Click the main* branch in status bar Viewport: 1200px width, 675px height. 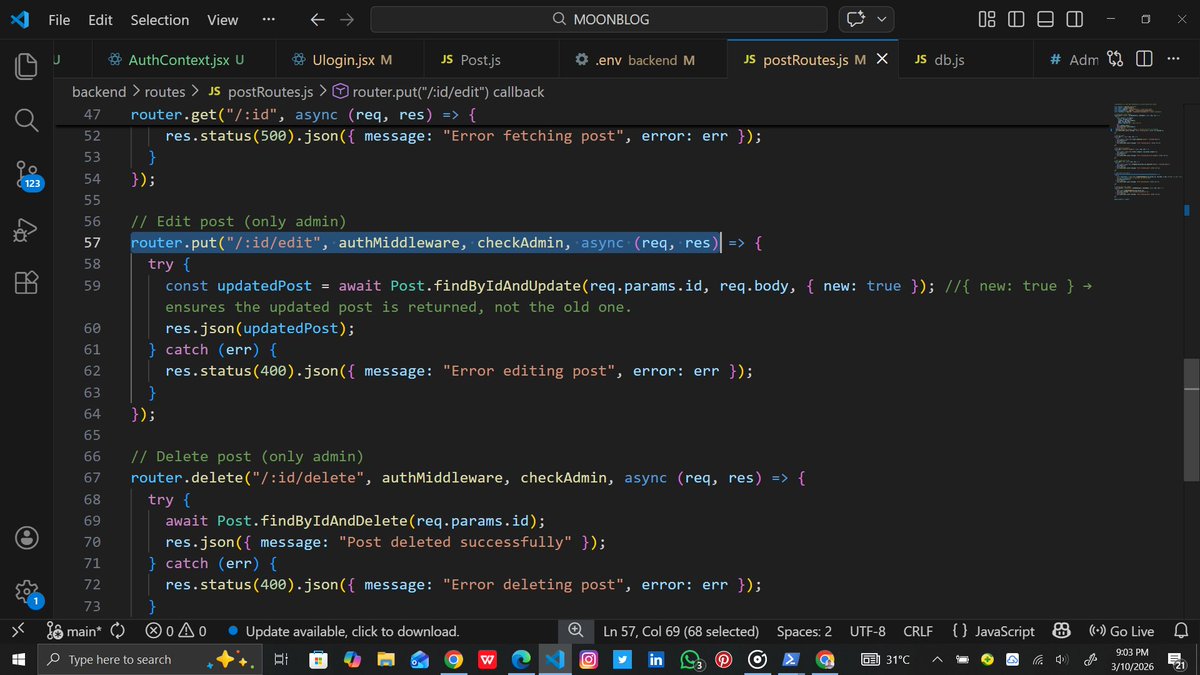click(x=74, y=631)
